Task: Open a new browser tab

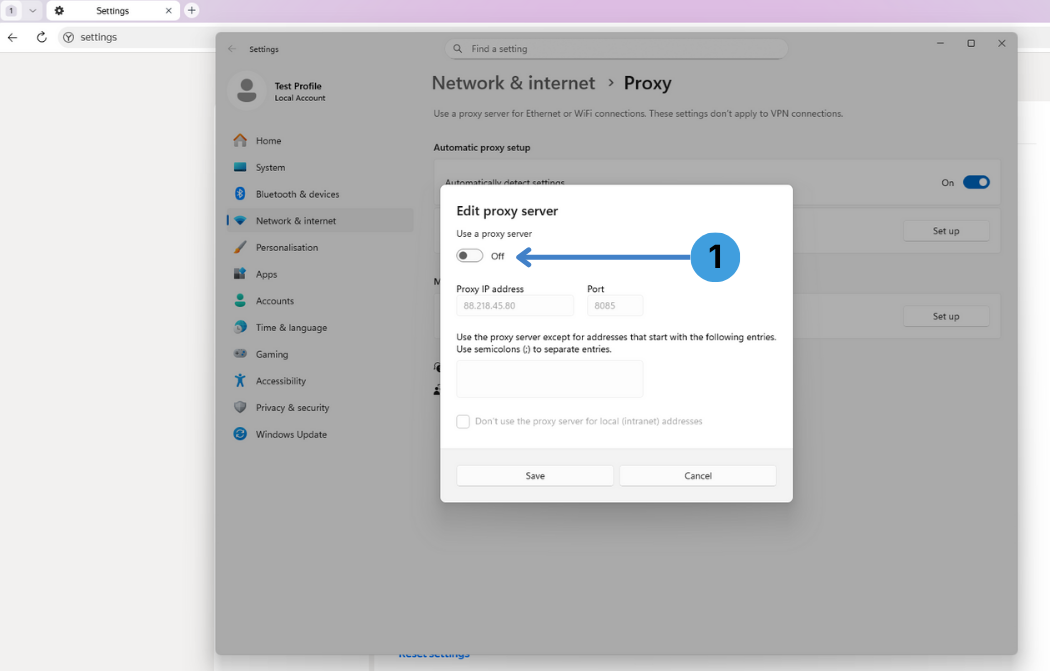Action: tap(192, 10)
